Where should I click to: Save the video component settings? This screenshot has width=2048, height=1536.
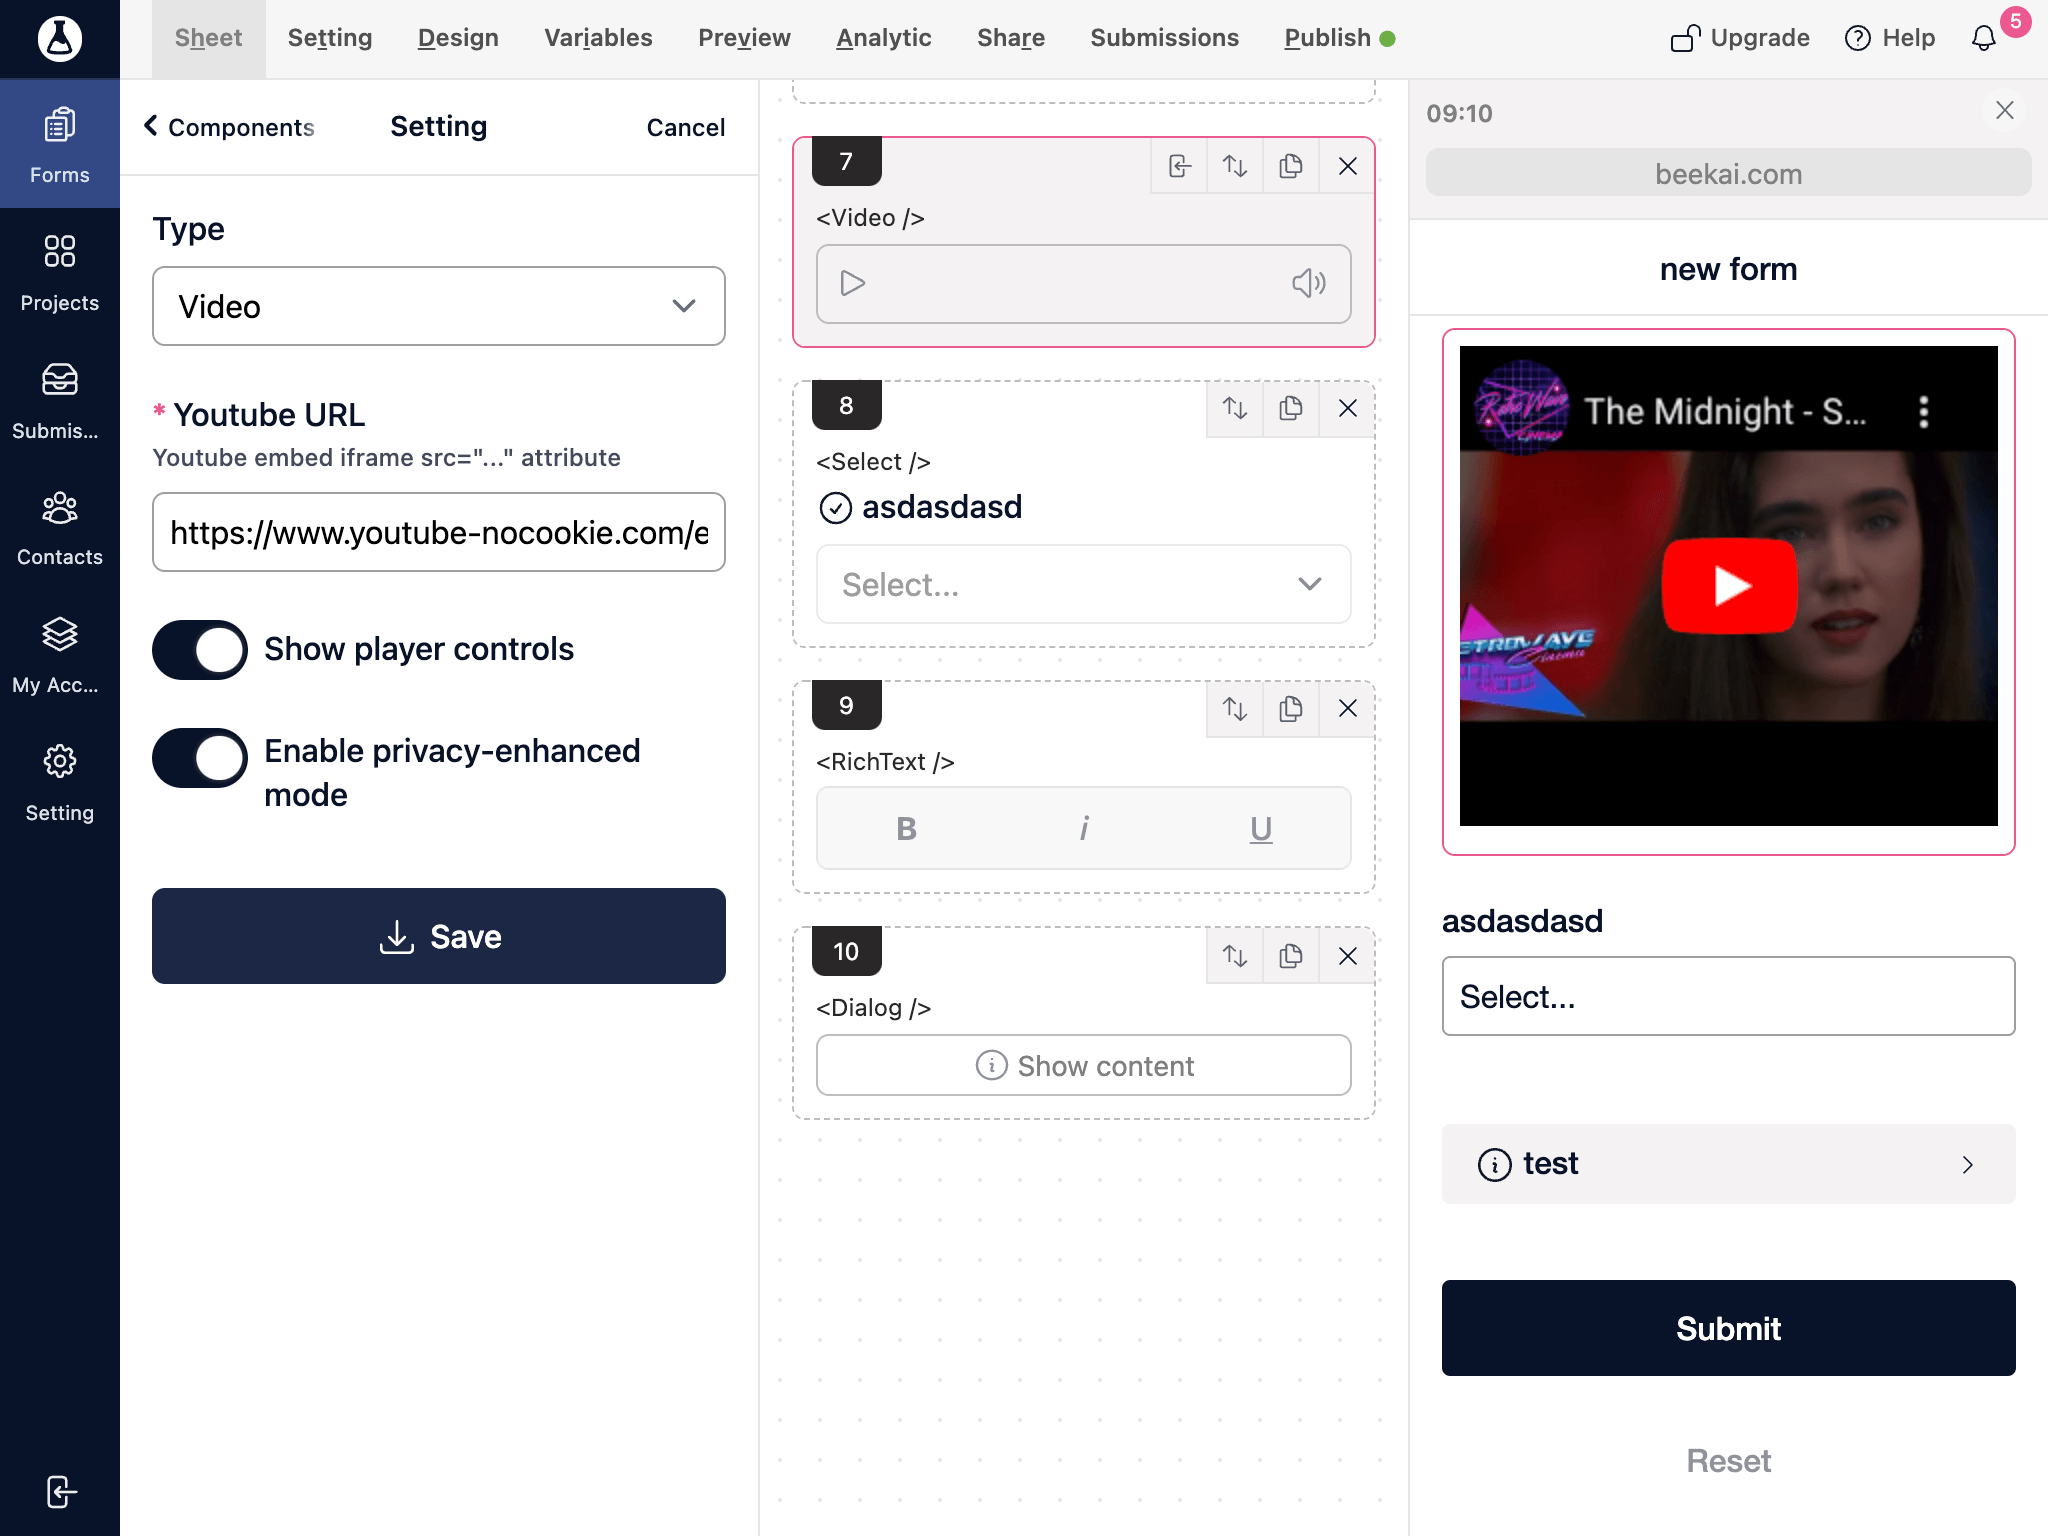[439, 936]
